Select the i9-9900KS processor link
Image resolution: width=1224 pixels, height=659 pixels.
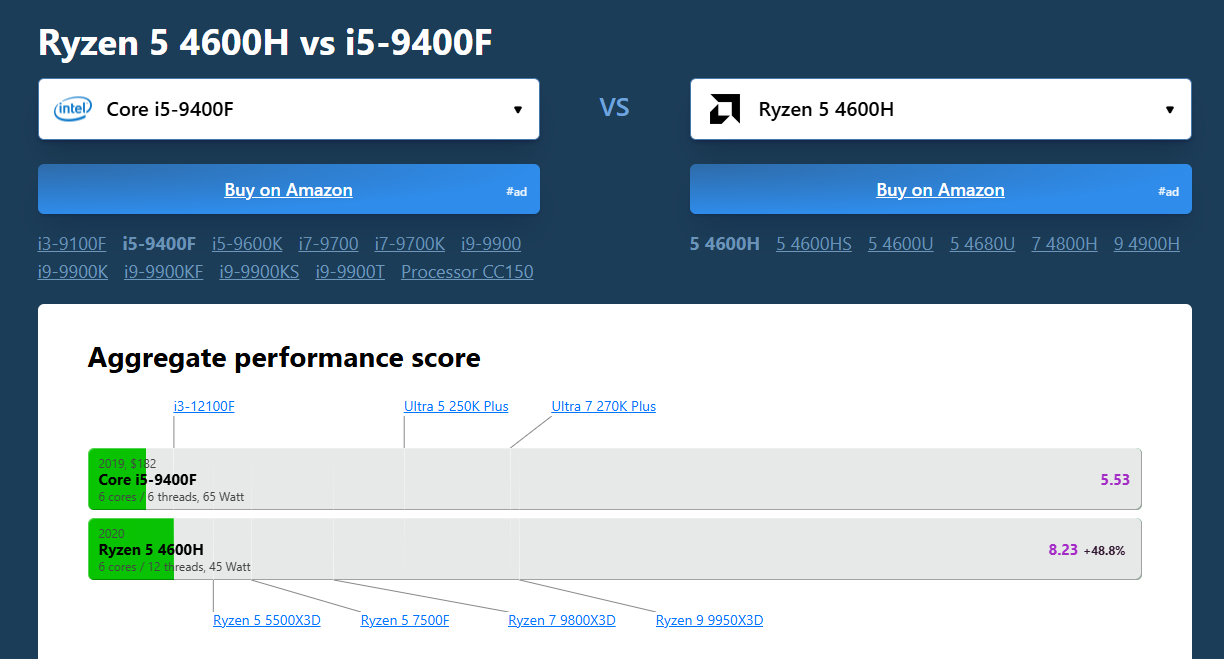click(x=260, y=271)
